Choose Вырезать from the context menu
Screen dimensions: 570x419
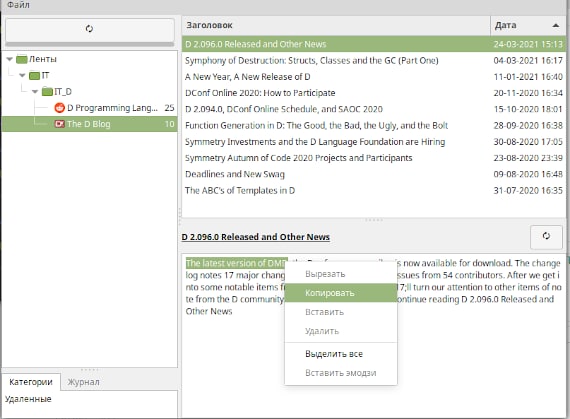pyautogui.click(x=341, y=274)
